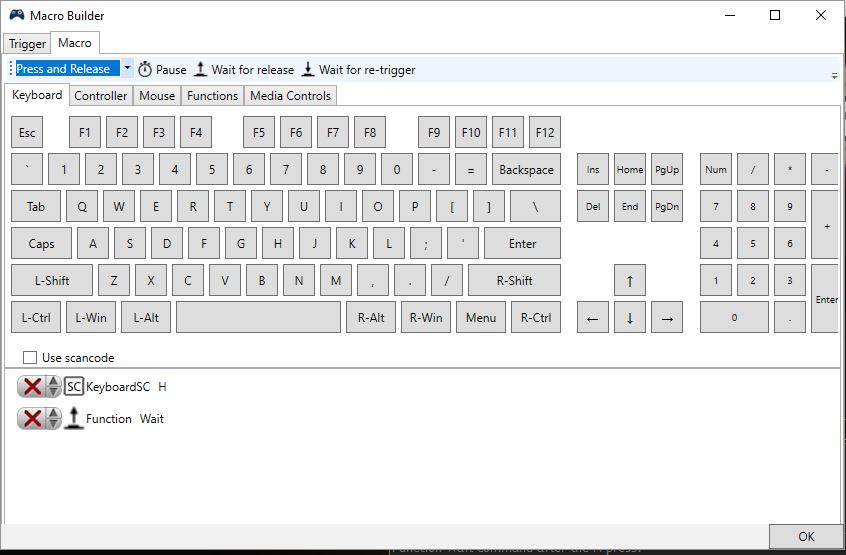Click the Pause stopwatch icon

145,70
